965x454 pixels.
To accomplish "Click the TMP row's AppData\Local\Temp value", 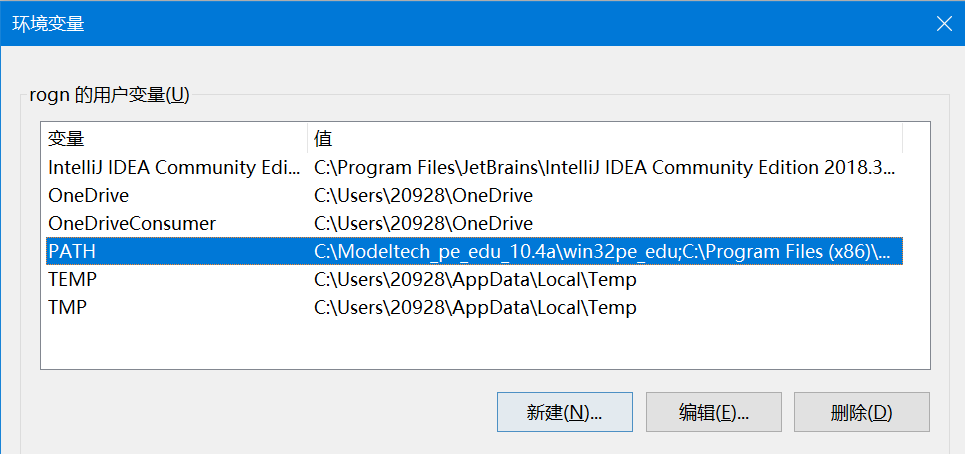I will (x=475, y=307).
